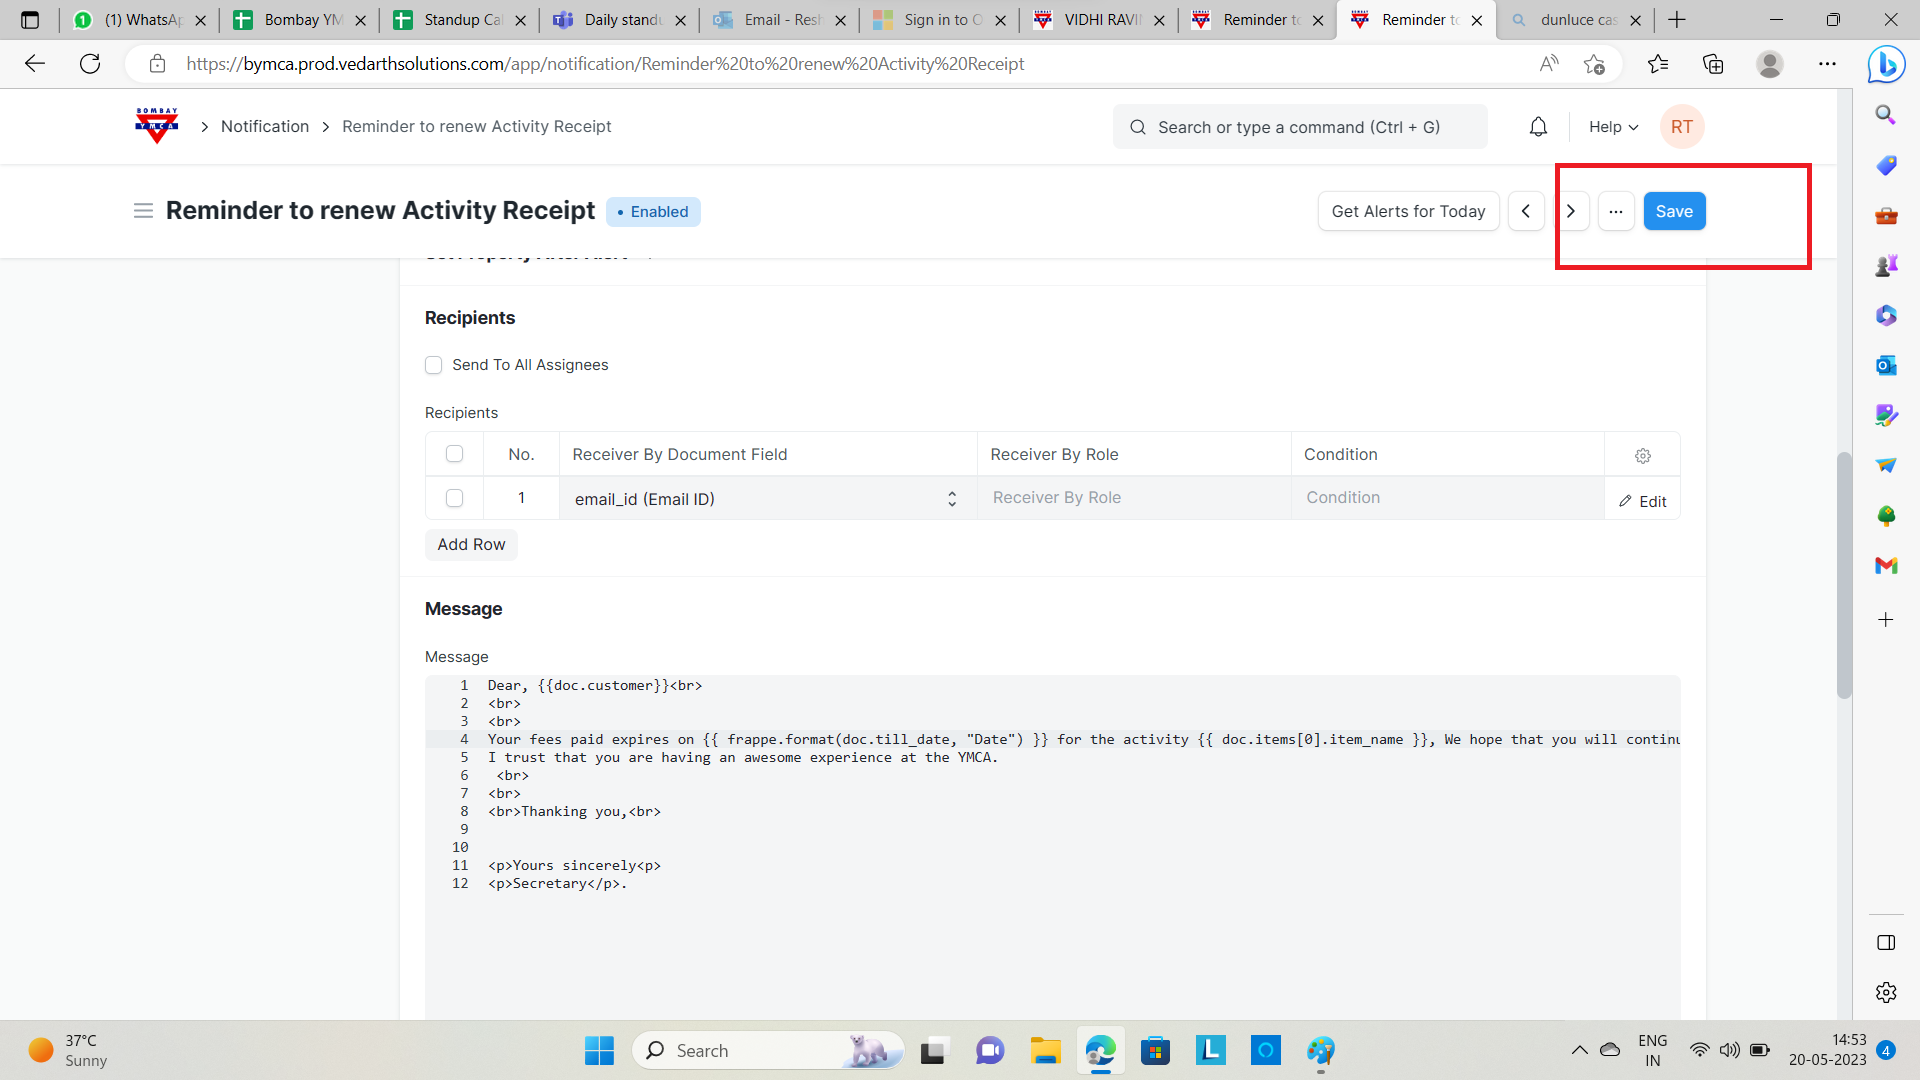Go to previous document arrow

click(1526, 211)
